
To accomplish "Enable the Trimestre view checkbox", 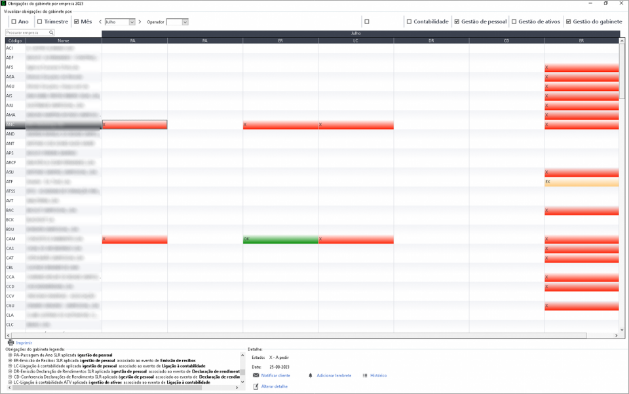I will click(40, 22).
